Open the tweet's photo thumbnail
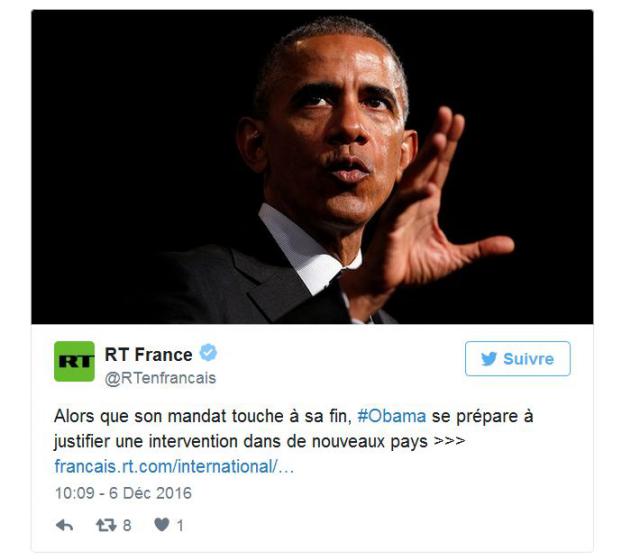 coord(312,167)
